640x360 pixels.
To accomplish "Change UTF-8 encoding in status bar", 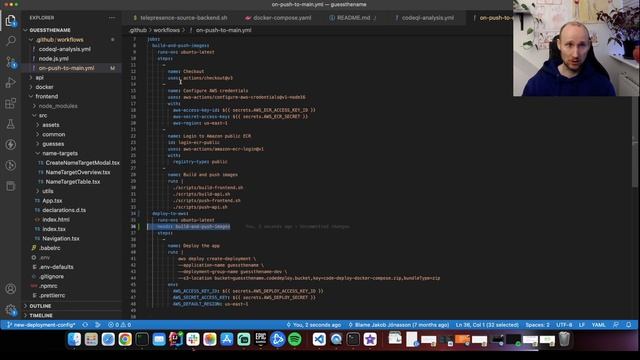I will coord(564,325).
